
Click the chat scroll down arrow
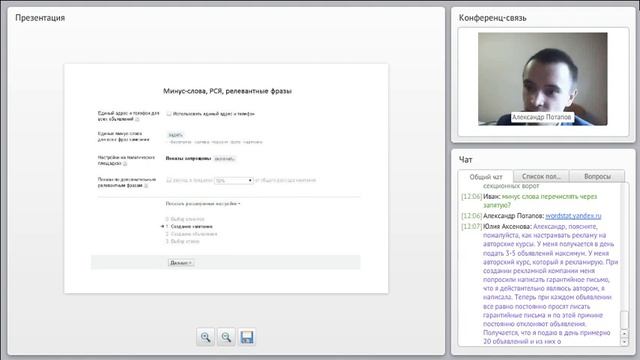[x=624, y=342]
